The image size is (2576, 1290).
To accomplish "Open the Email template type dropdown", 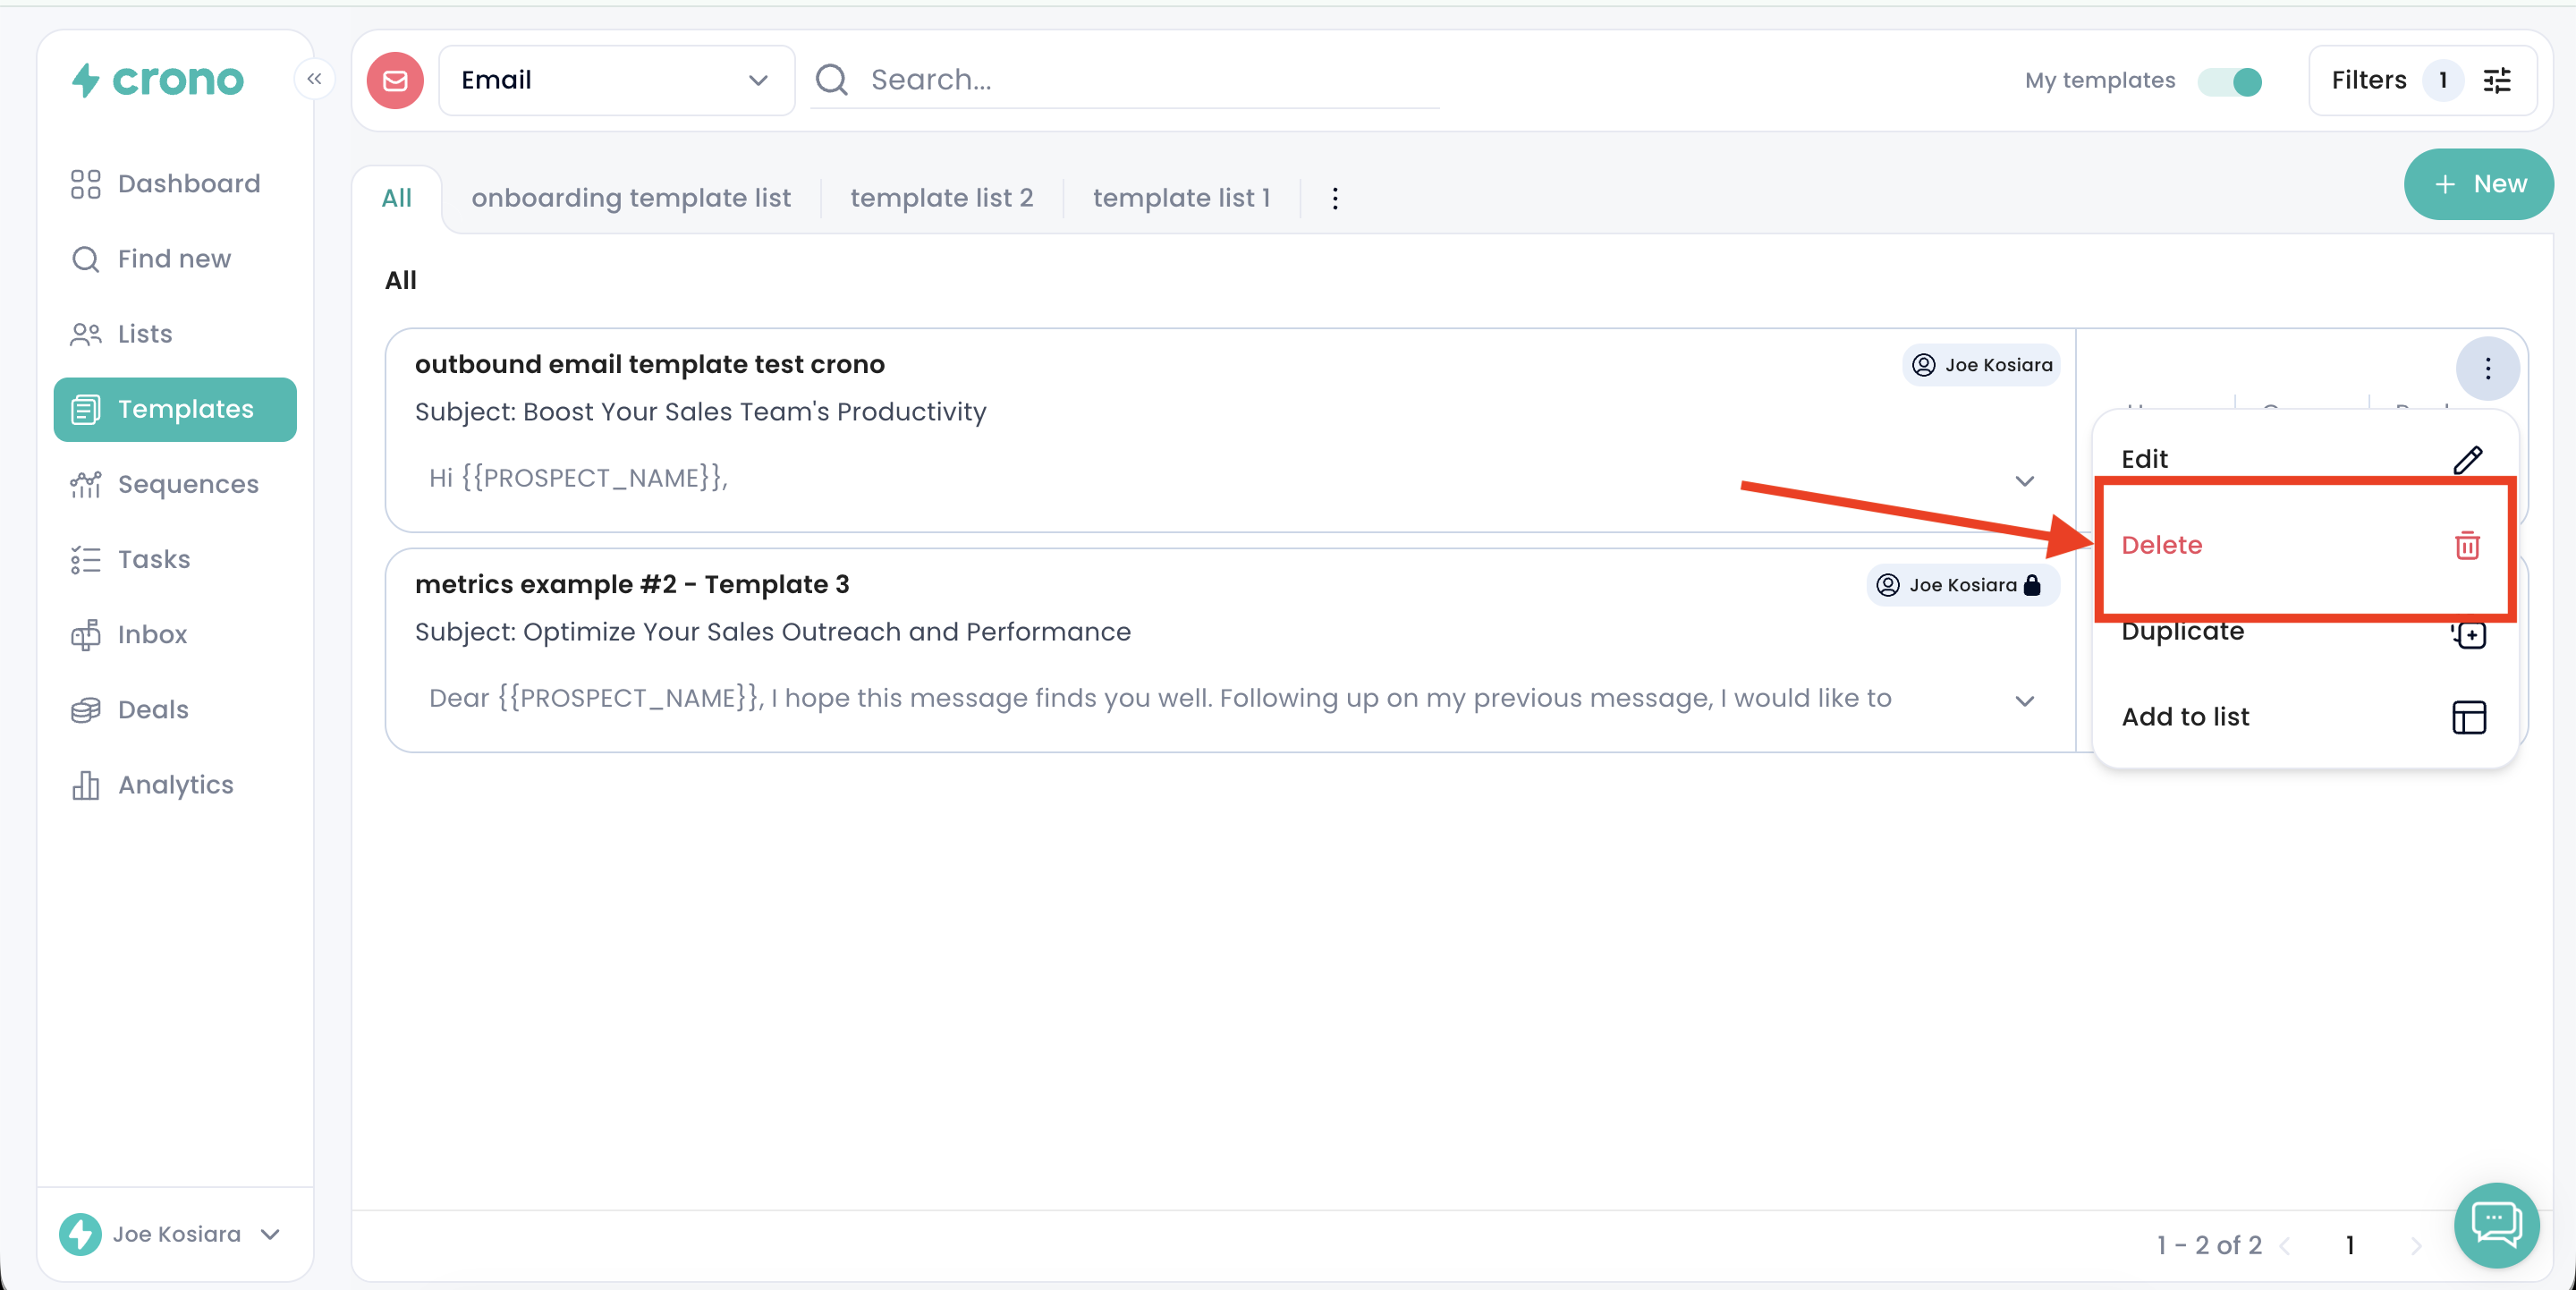I will 616,80.
